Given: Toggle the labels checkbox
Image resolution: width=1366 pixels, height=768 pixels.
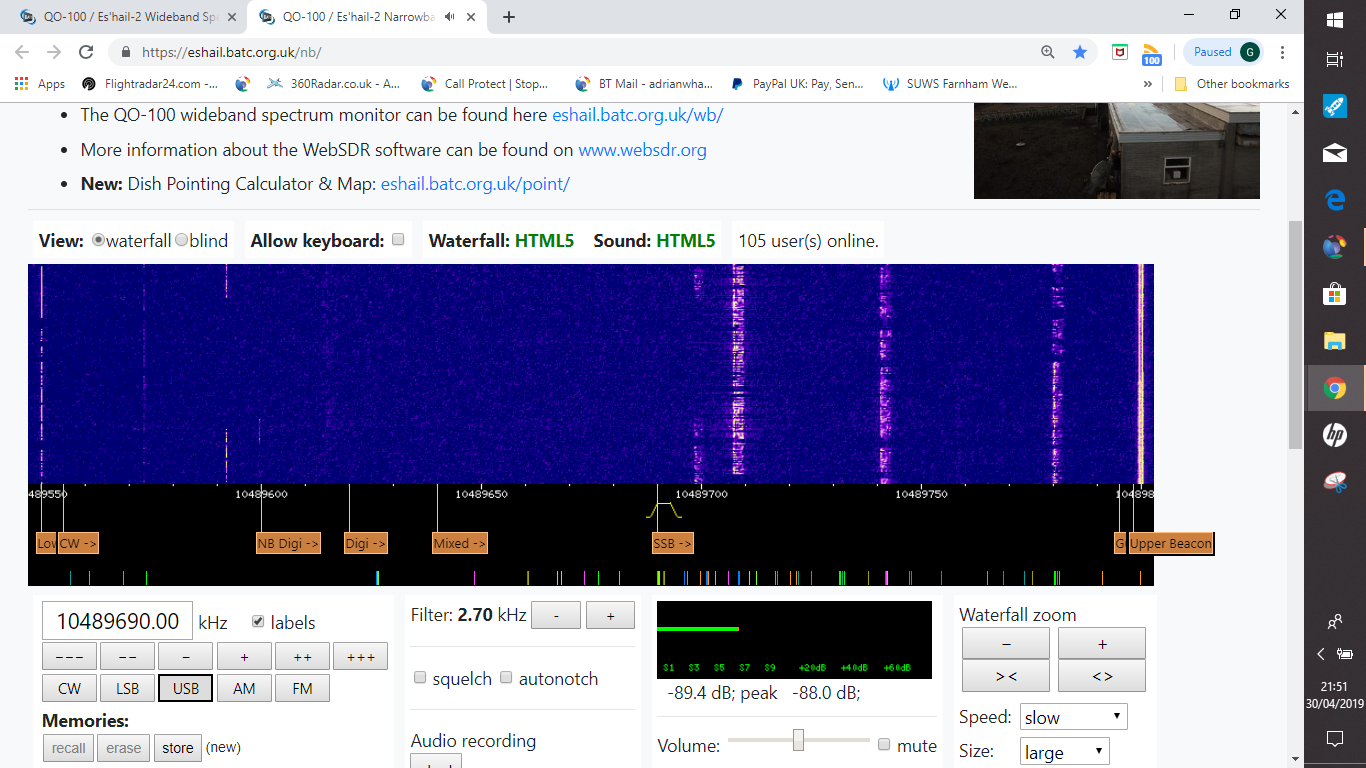Looking at the screenshot, I should tap(259, 621).
